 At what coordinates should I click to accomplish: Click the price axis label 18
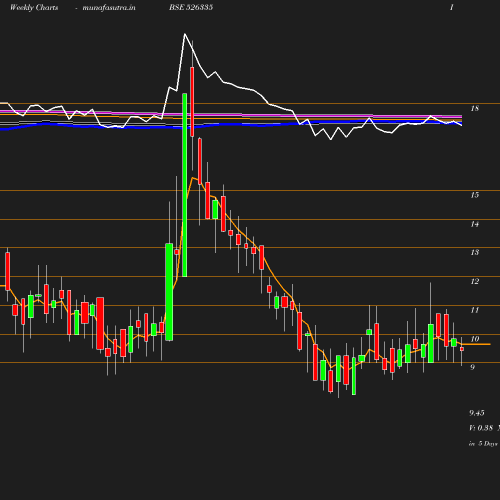(475, 108)
